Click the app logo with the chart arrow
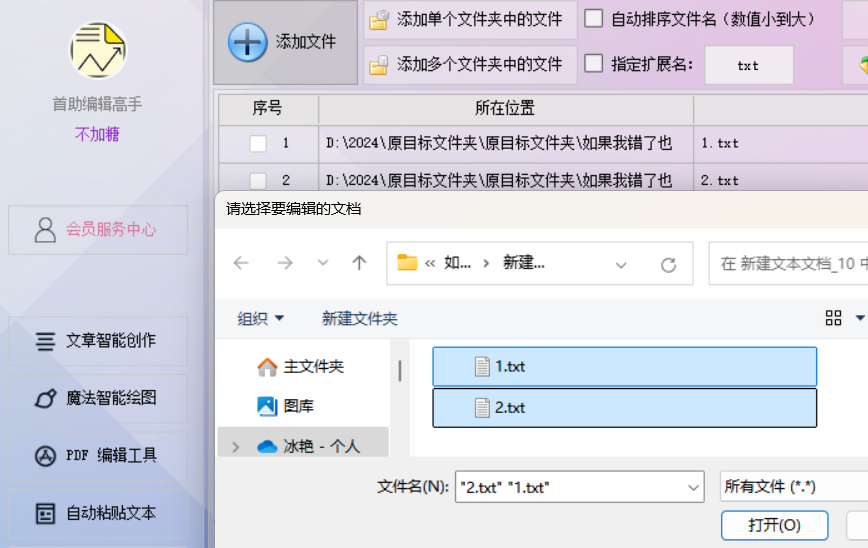868x548 pixels. point(98,50)
